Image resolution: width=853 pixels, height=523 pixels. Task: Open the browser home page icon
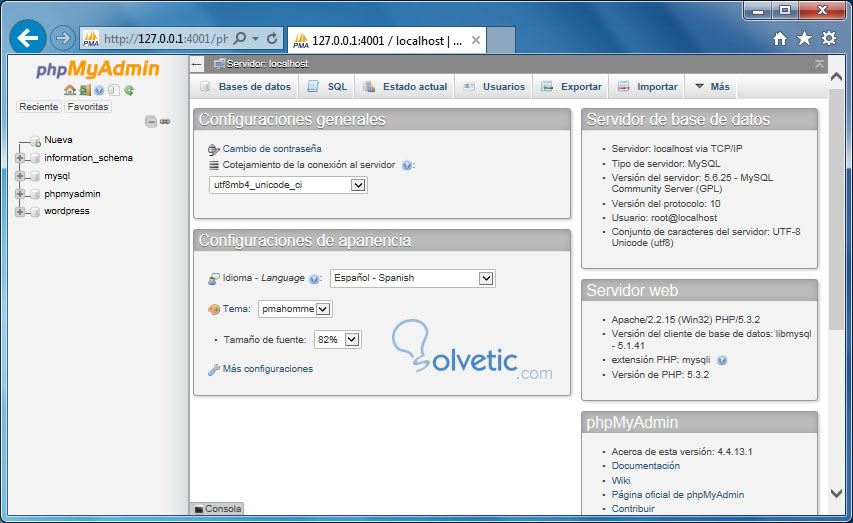780,38
